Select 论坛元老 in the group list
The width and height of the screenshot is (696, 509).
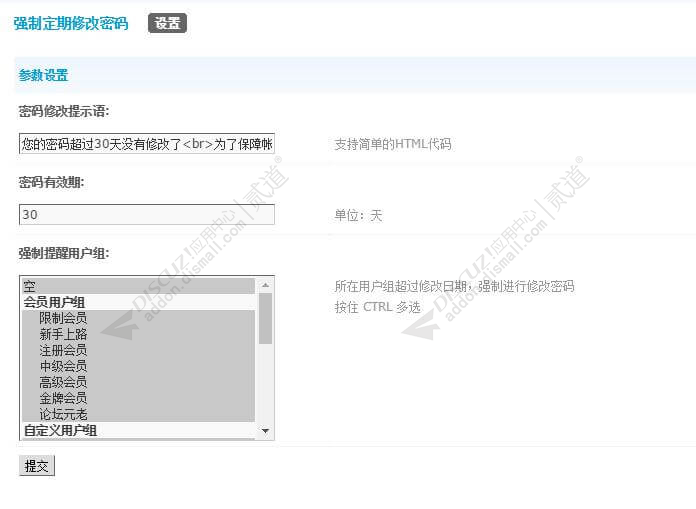click(138, 414)
